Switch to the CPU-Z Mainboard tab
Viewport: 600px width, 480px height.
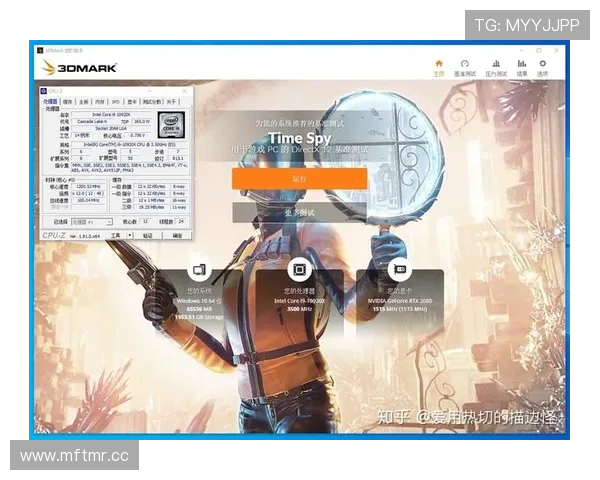[84, 102]
